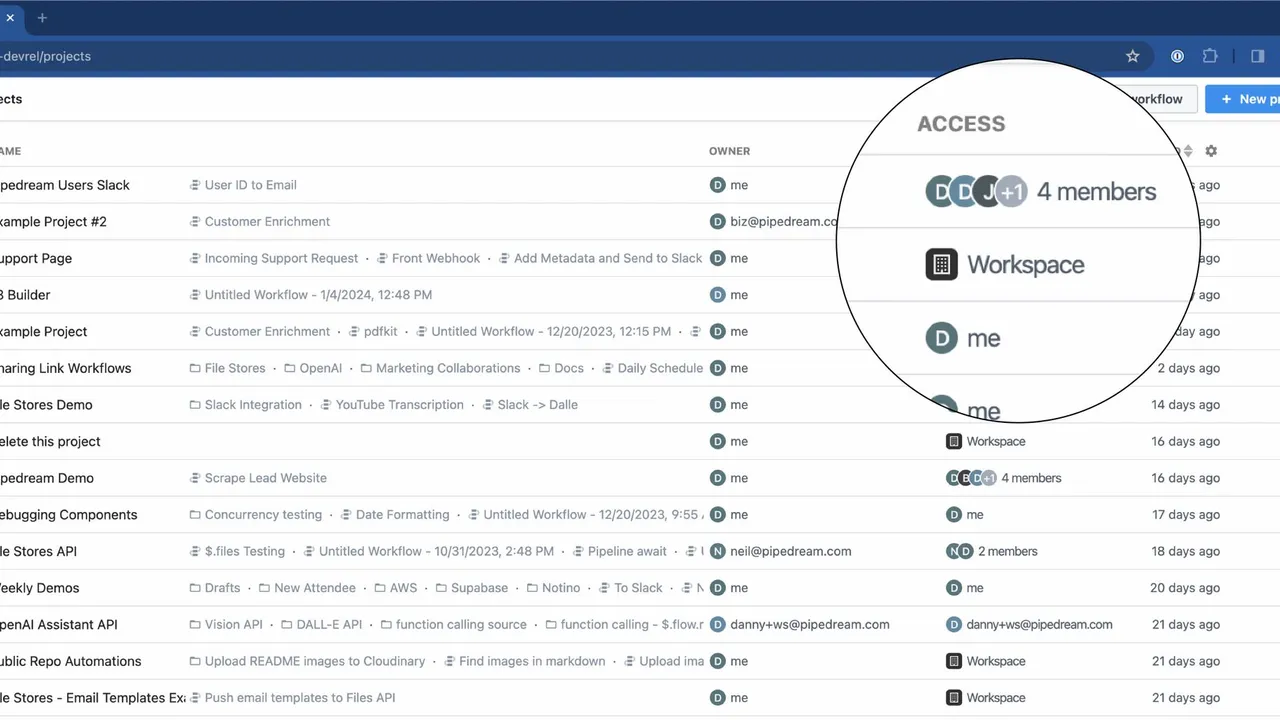Click workflow icon beside User ID to Email
This screenshot has width=1280, height=720.
pos(195,185)
